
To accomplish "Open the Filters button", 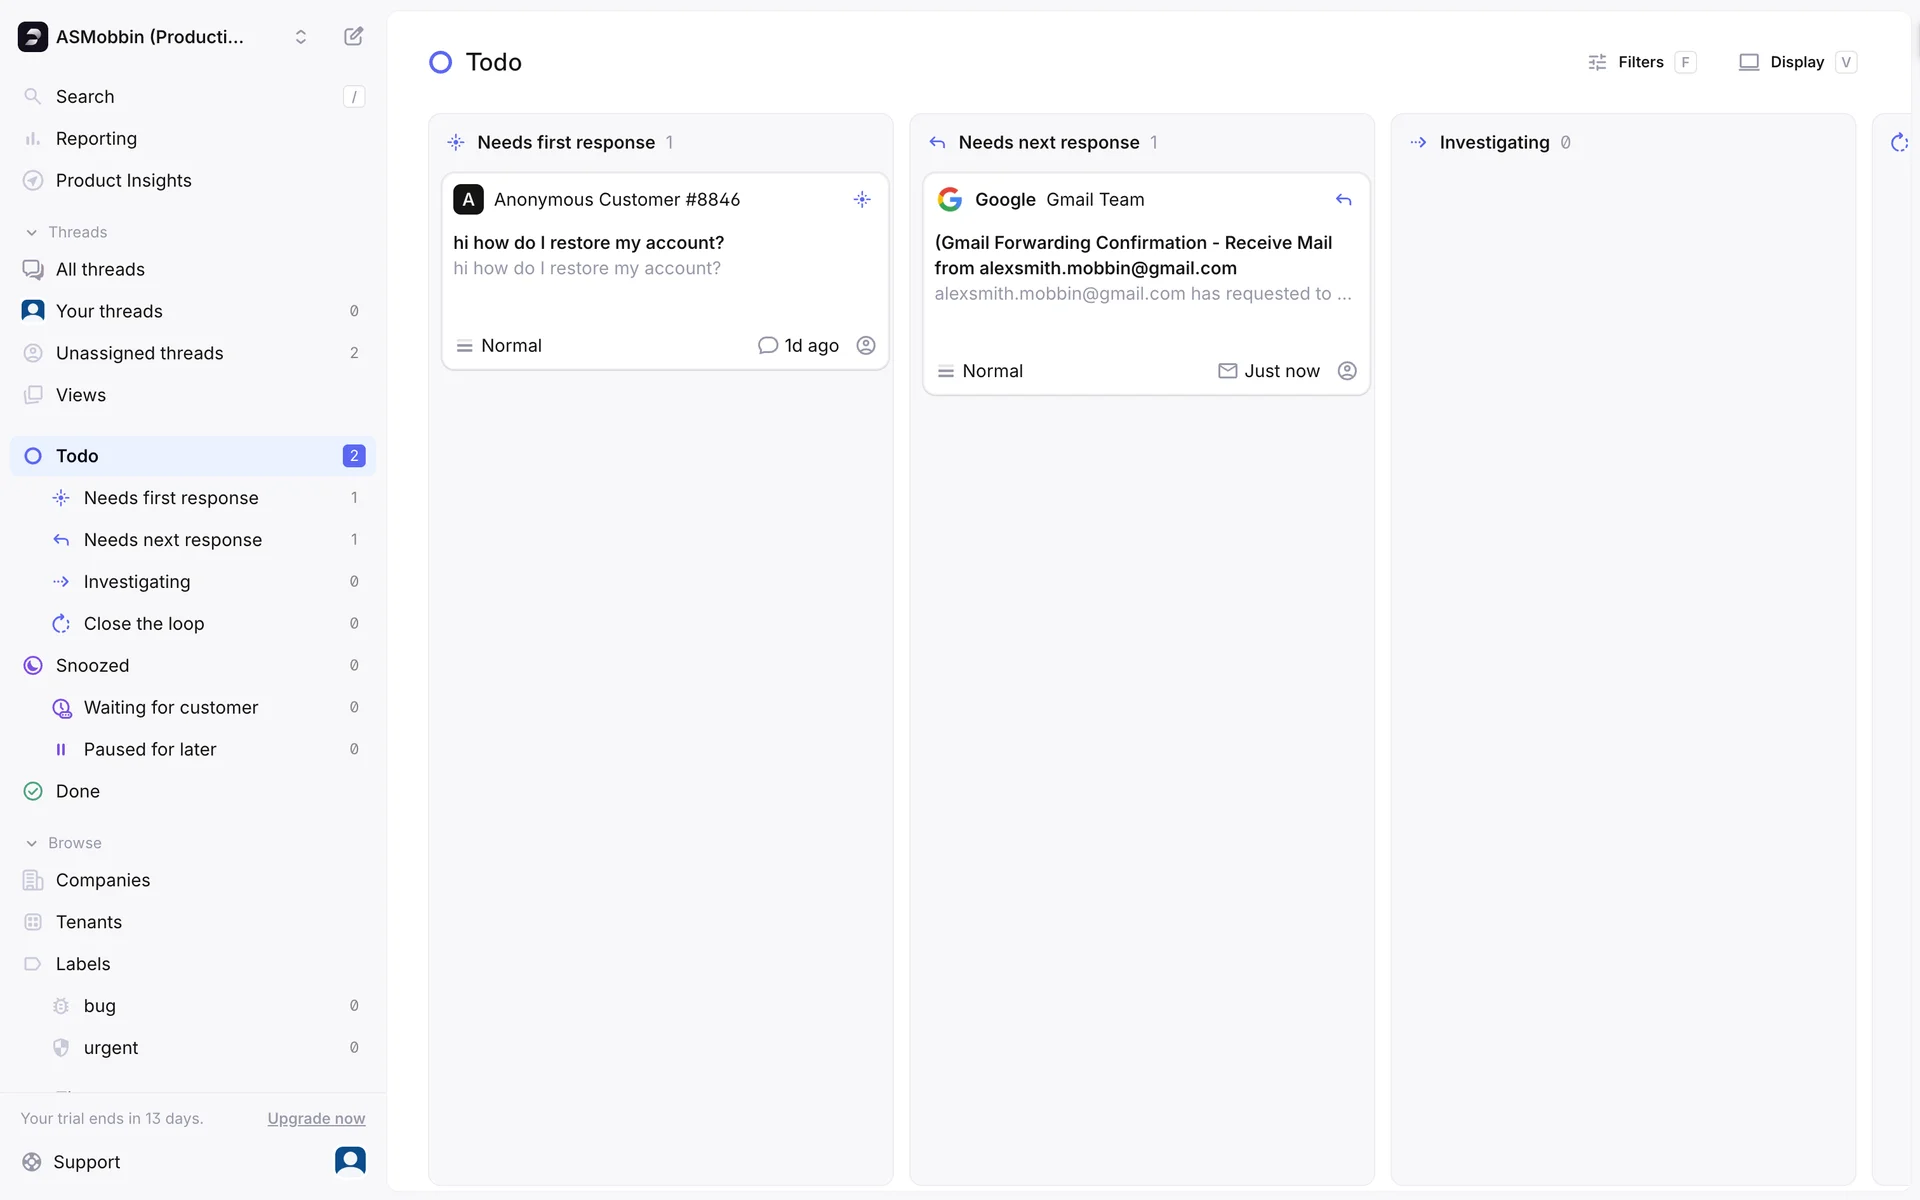I will click(x=1640, y=62).
